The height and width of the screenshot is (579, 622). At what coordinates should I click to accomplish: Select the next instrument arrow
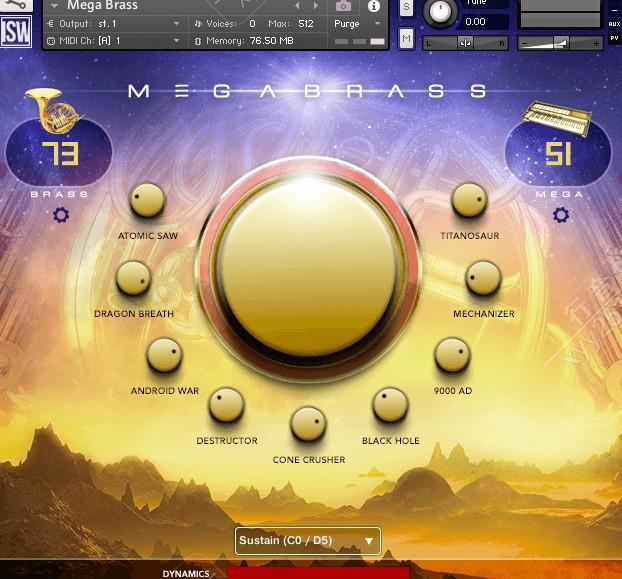pyautogui.click(x=316, y=6)
